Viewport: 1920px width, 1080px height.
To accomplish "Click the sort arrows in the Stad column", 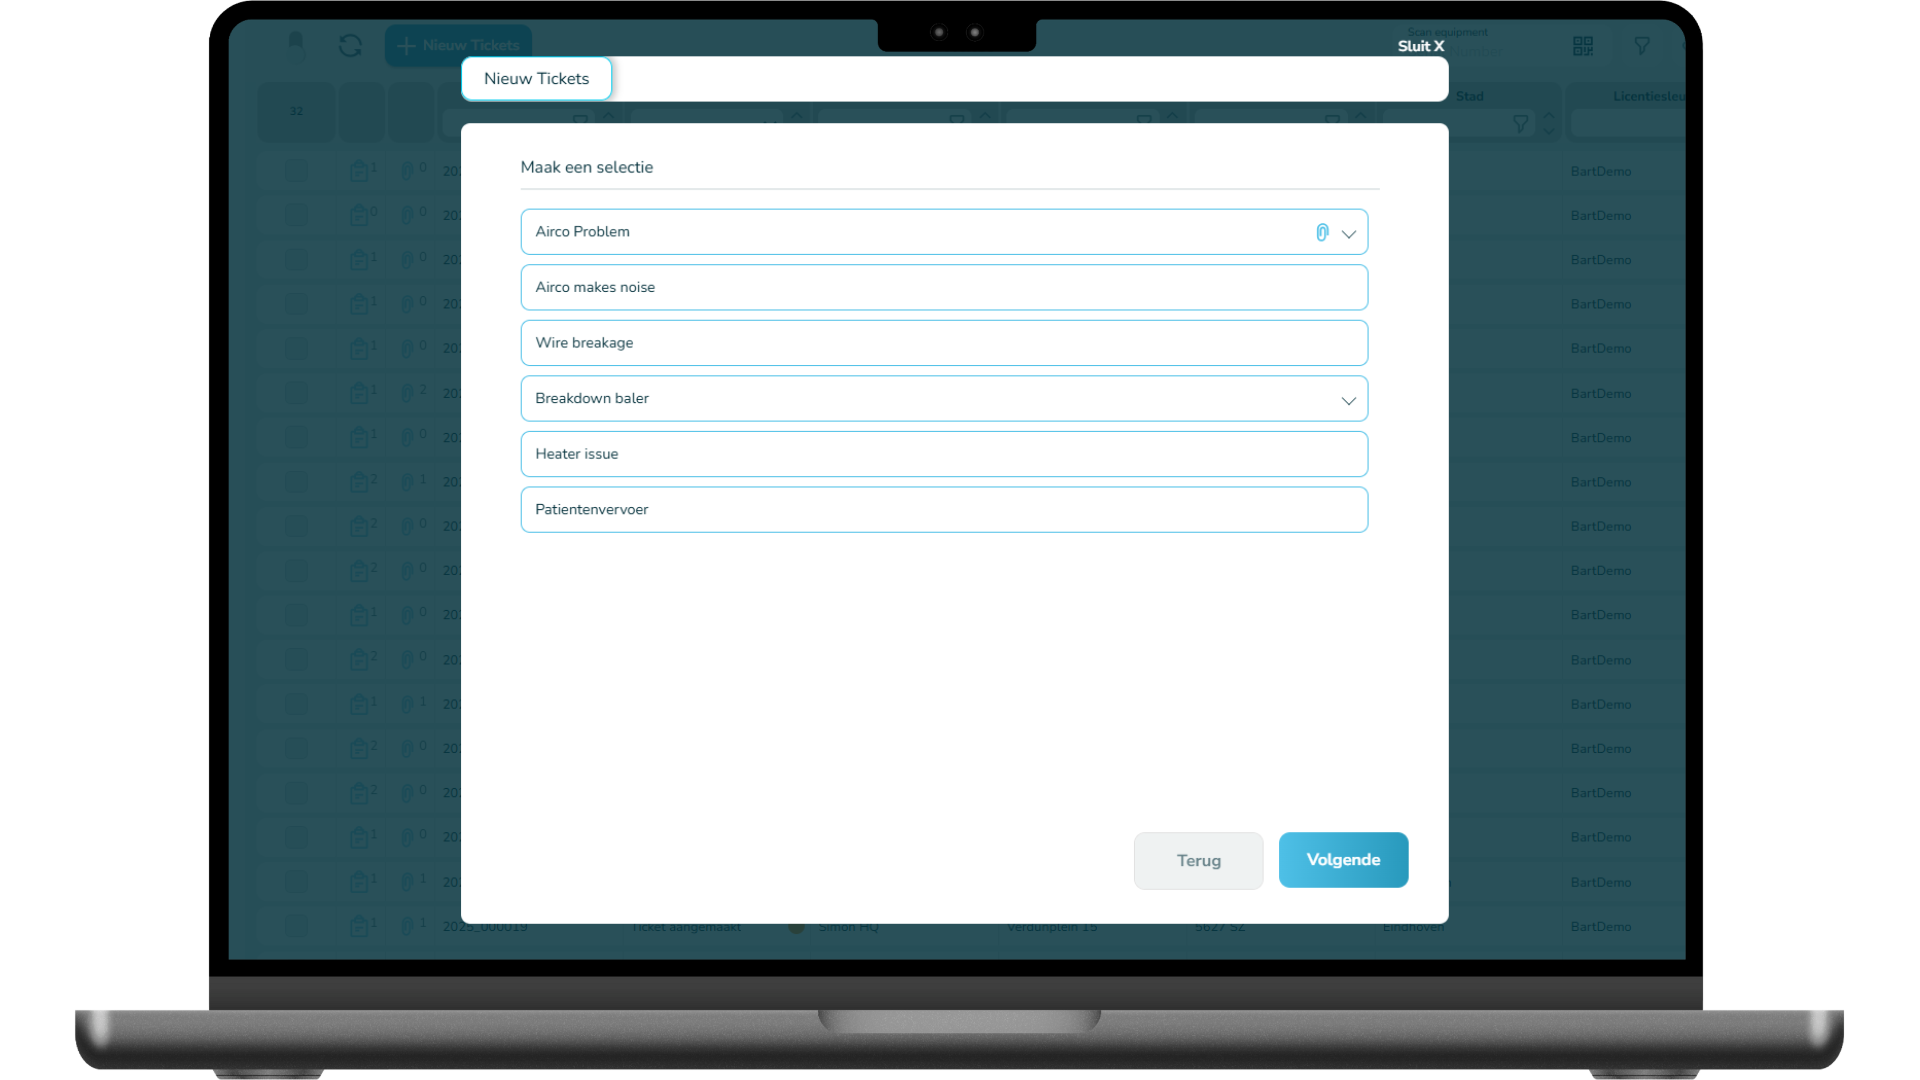I will point(1549,124).
